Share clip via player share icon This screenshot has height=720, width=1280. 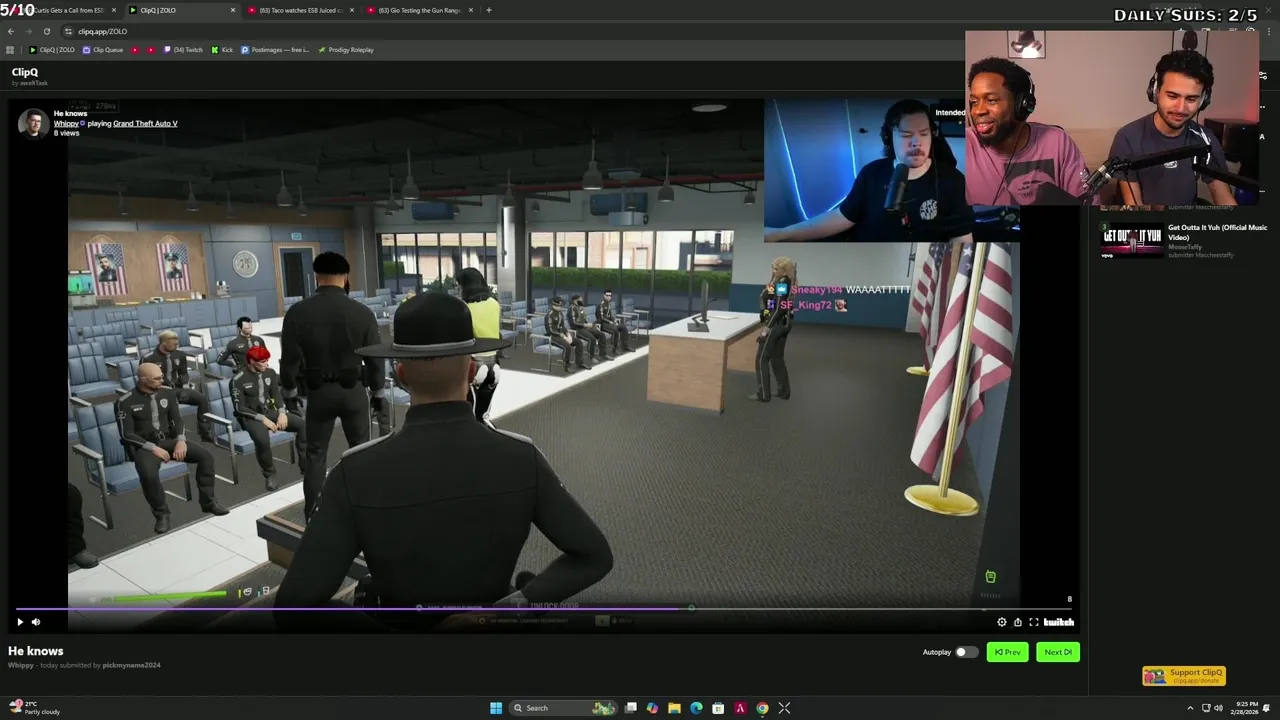click(1018, 622)
